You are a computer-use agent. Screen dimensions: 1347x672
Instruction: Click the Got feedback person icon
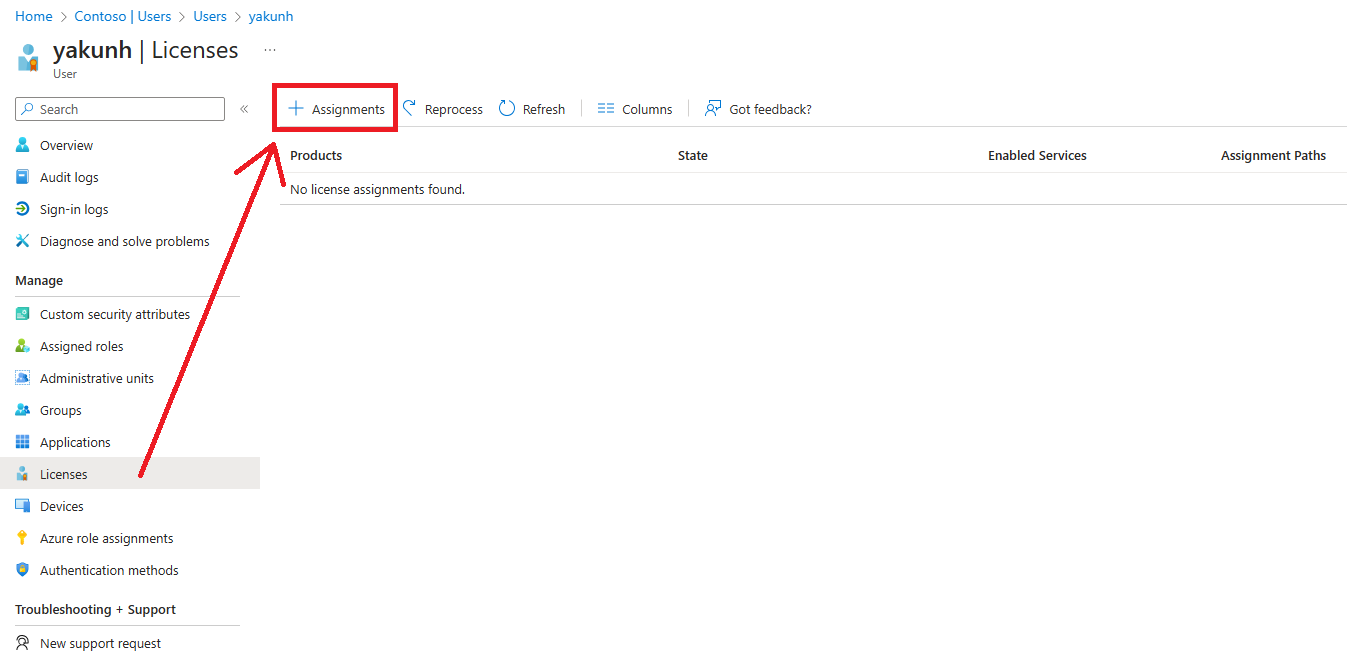713,108
